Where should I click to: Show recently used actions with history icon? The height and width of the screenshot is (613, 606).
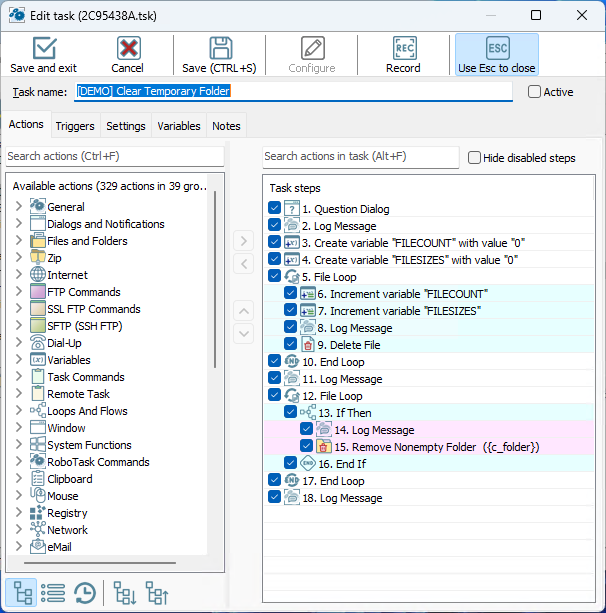tap(85, 593)
